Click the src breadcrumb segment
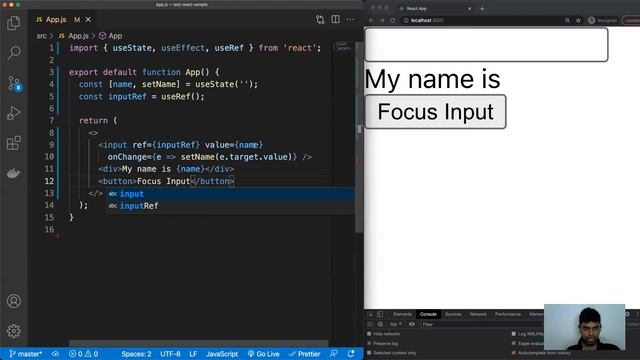Screen dimensions: 640x360 (x=41, y=36)
